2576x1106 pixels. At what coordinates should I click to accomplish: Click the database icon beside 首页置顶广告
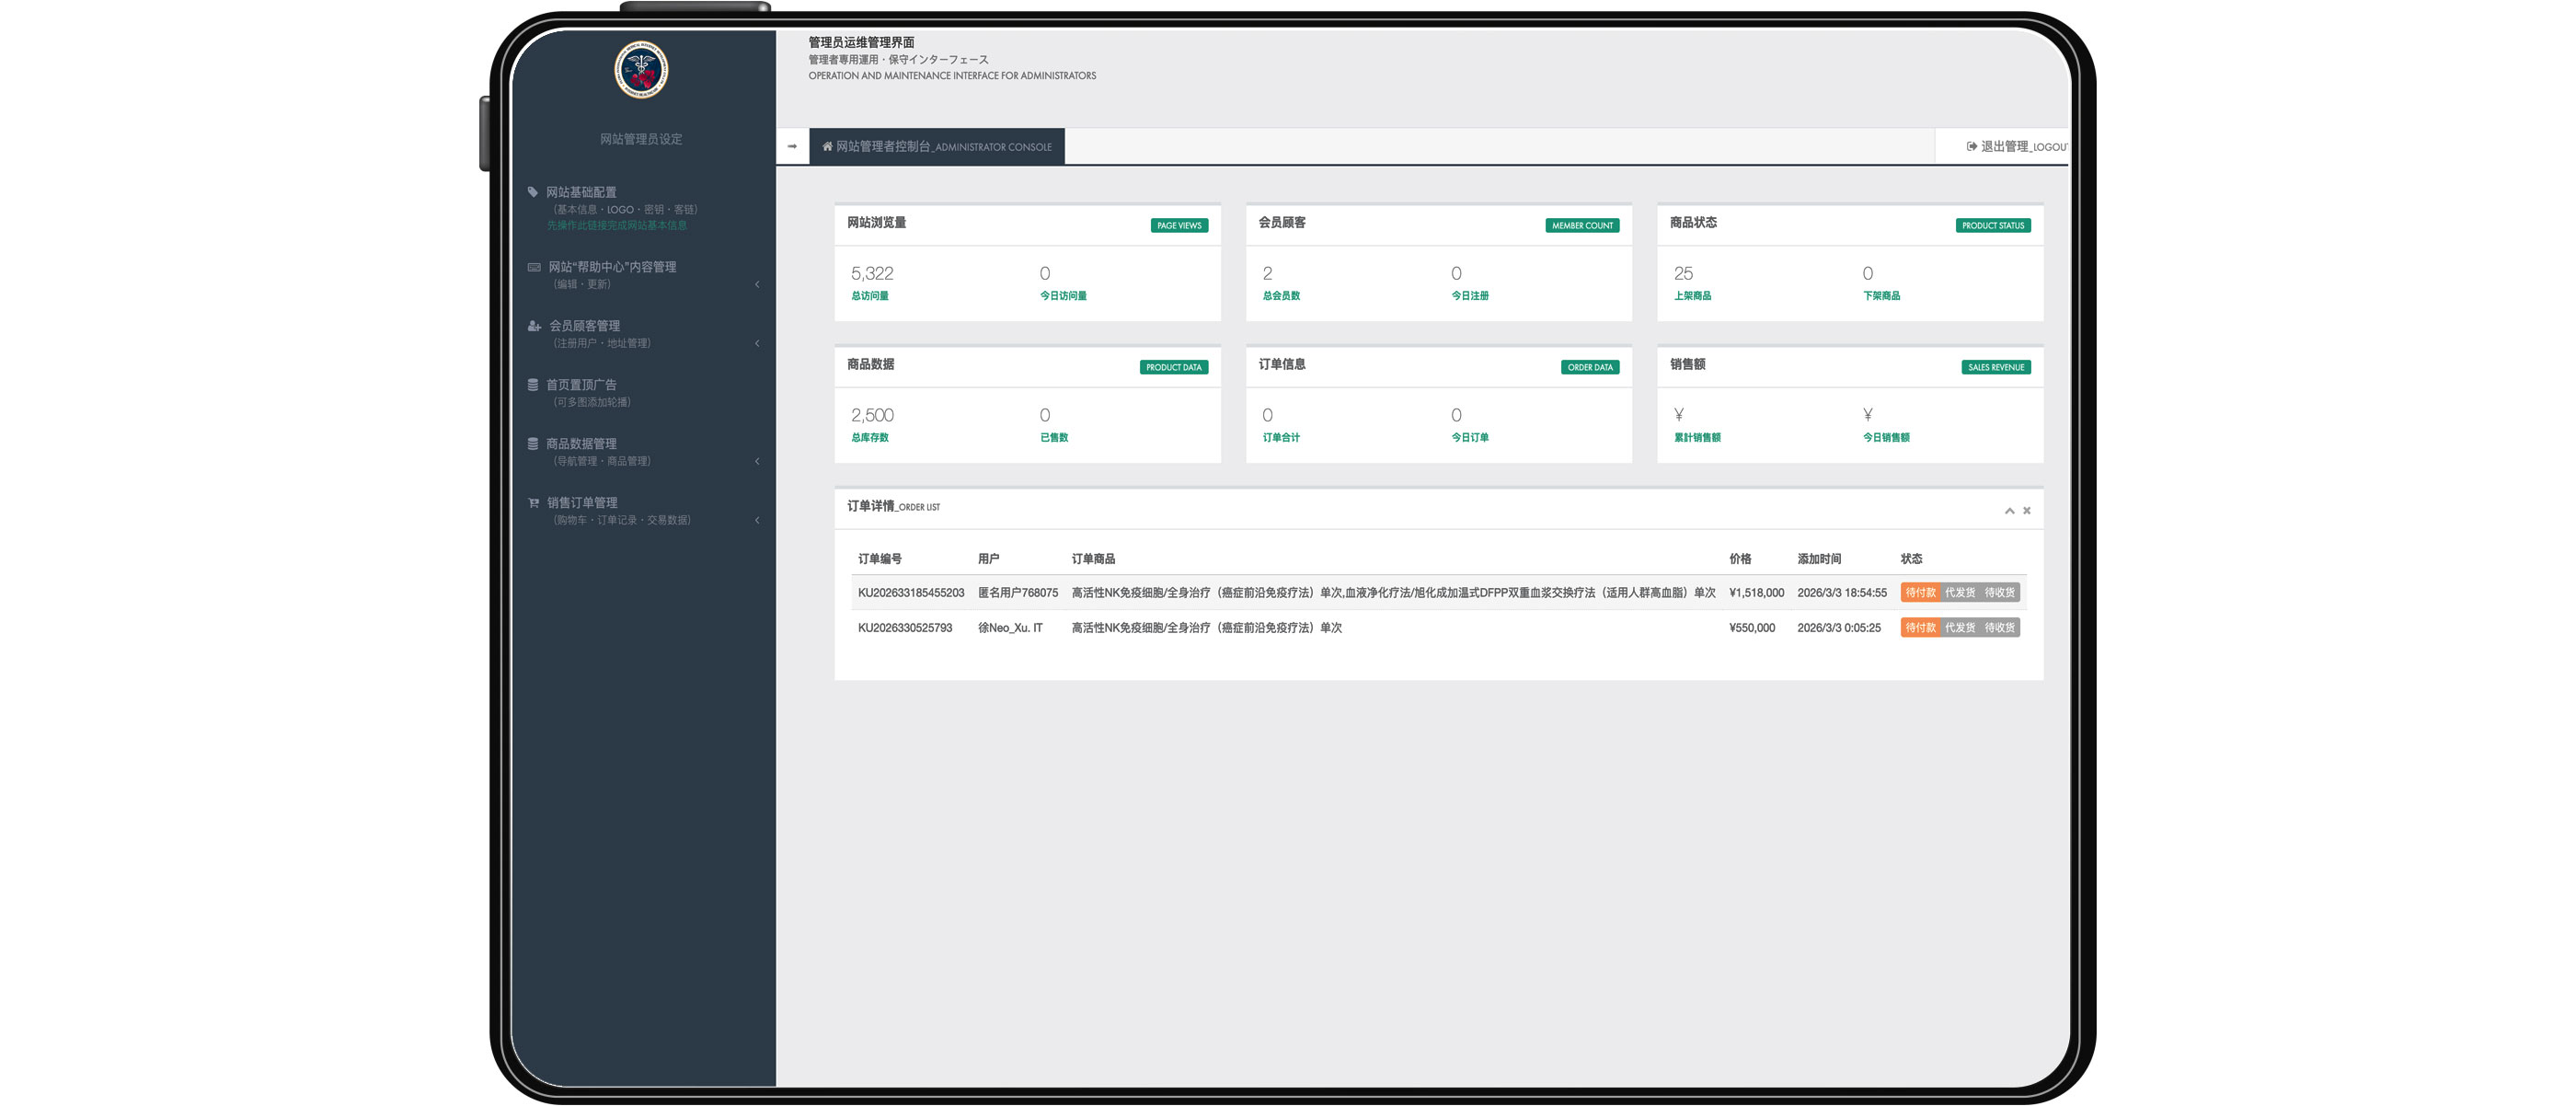click(x=533, y=385)
